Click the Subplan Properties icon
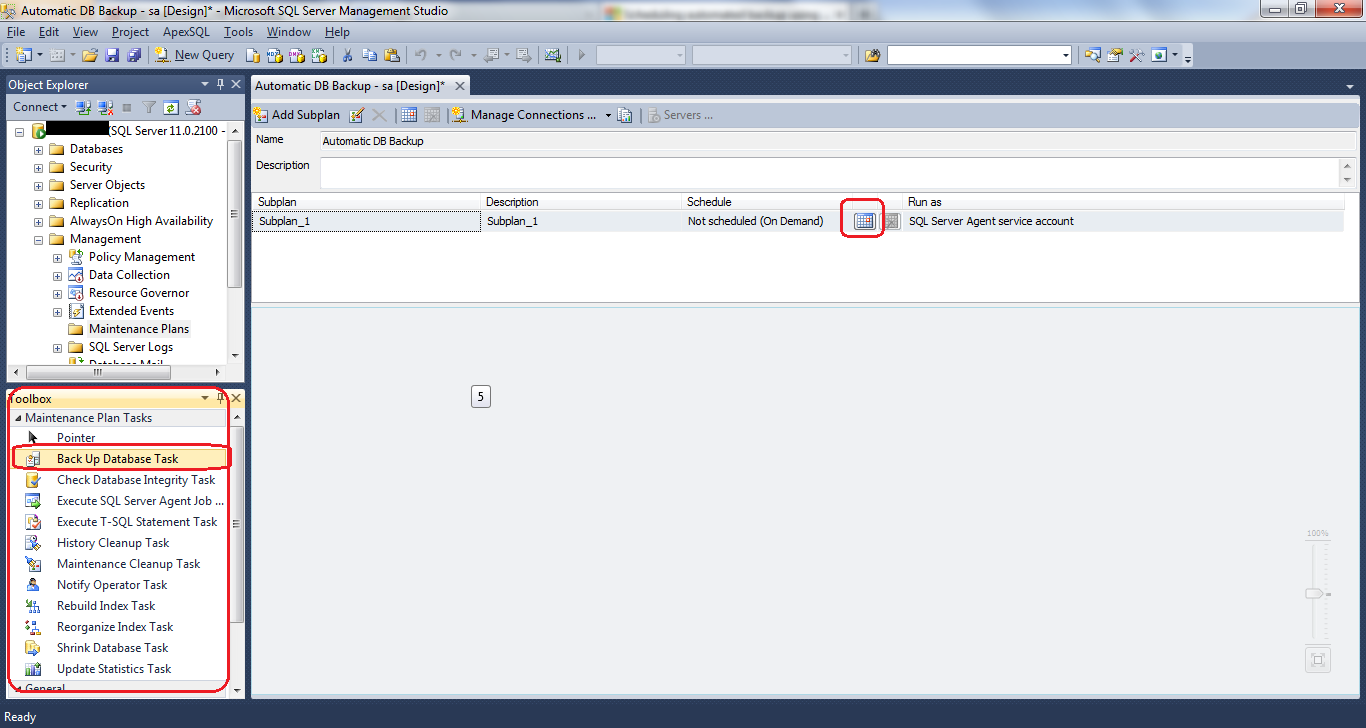 click(356, 115)
